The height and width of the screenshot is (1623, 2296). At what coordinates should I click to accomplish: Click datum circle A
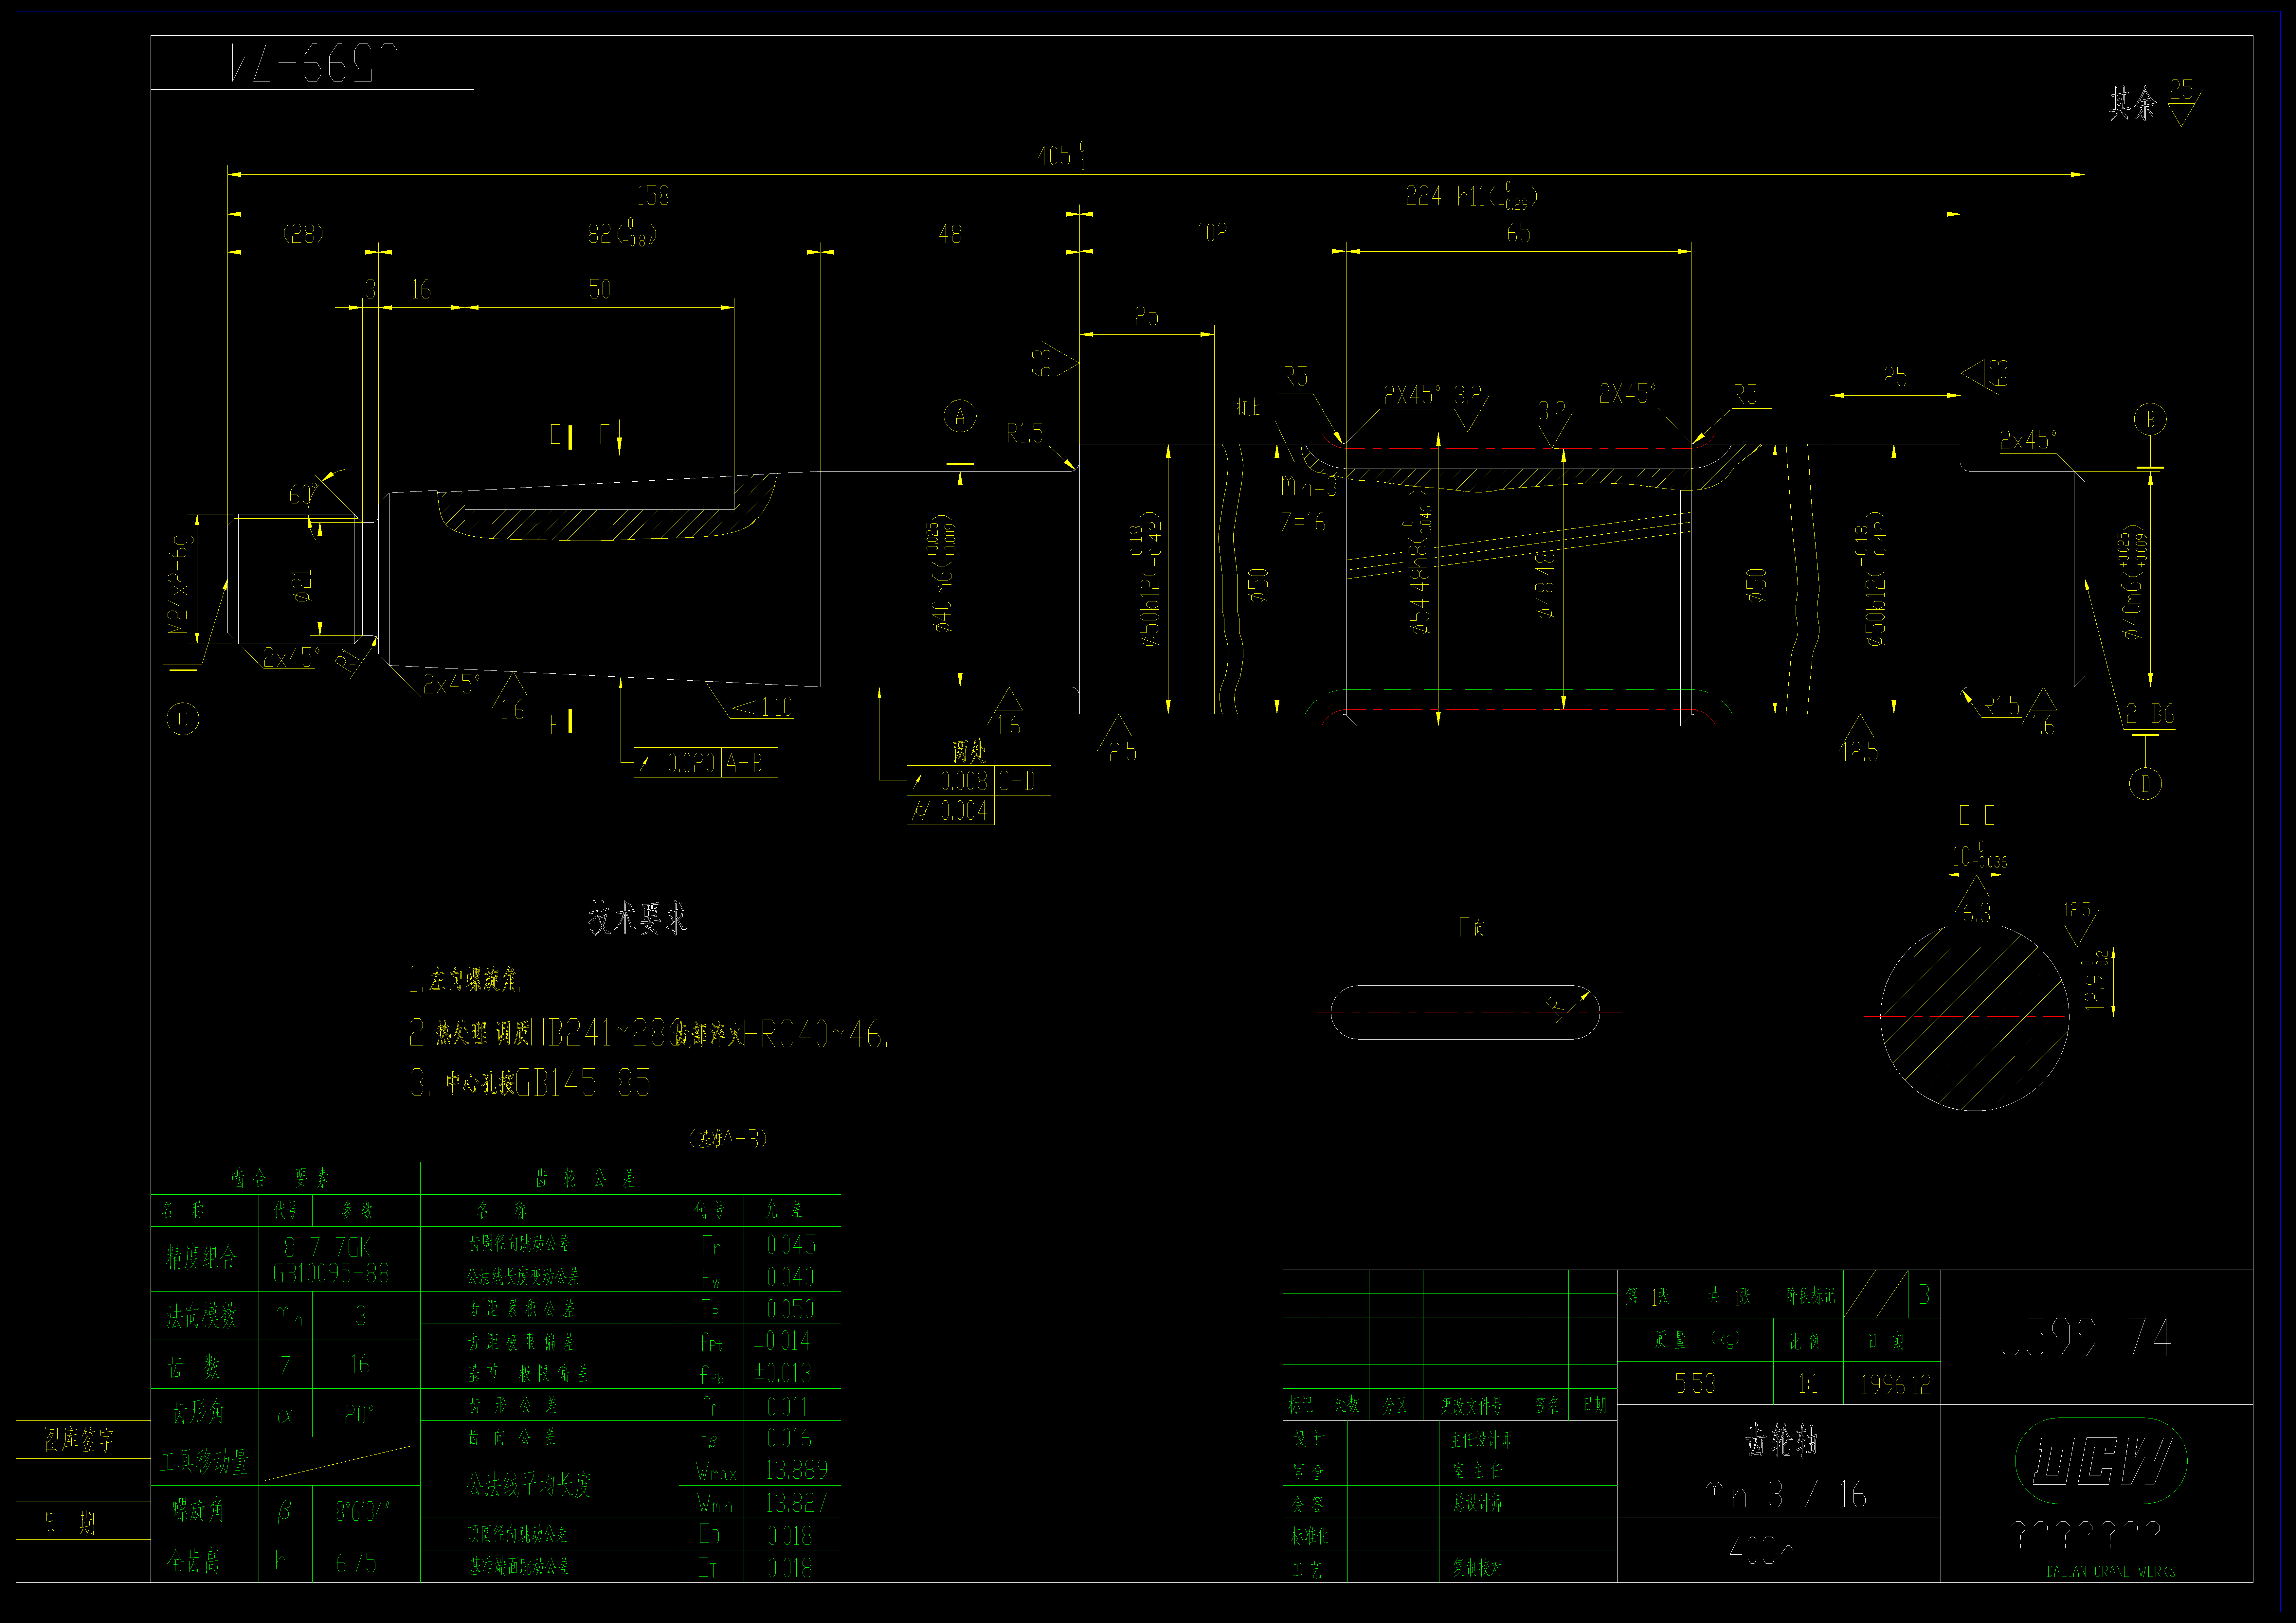pyautogui.click(x=960, y=416)
